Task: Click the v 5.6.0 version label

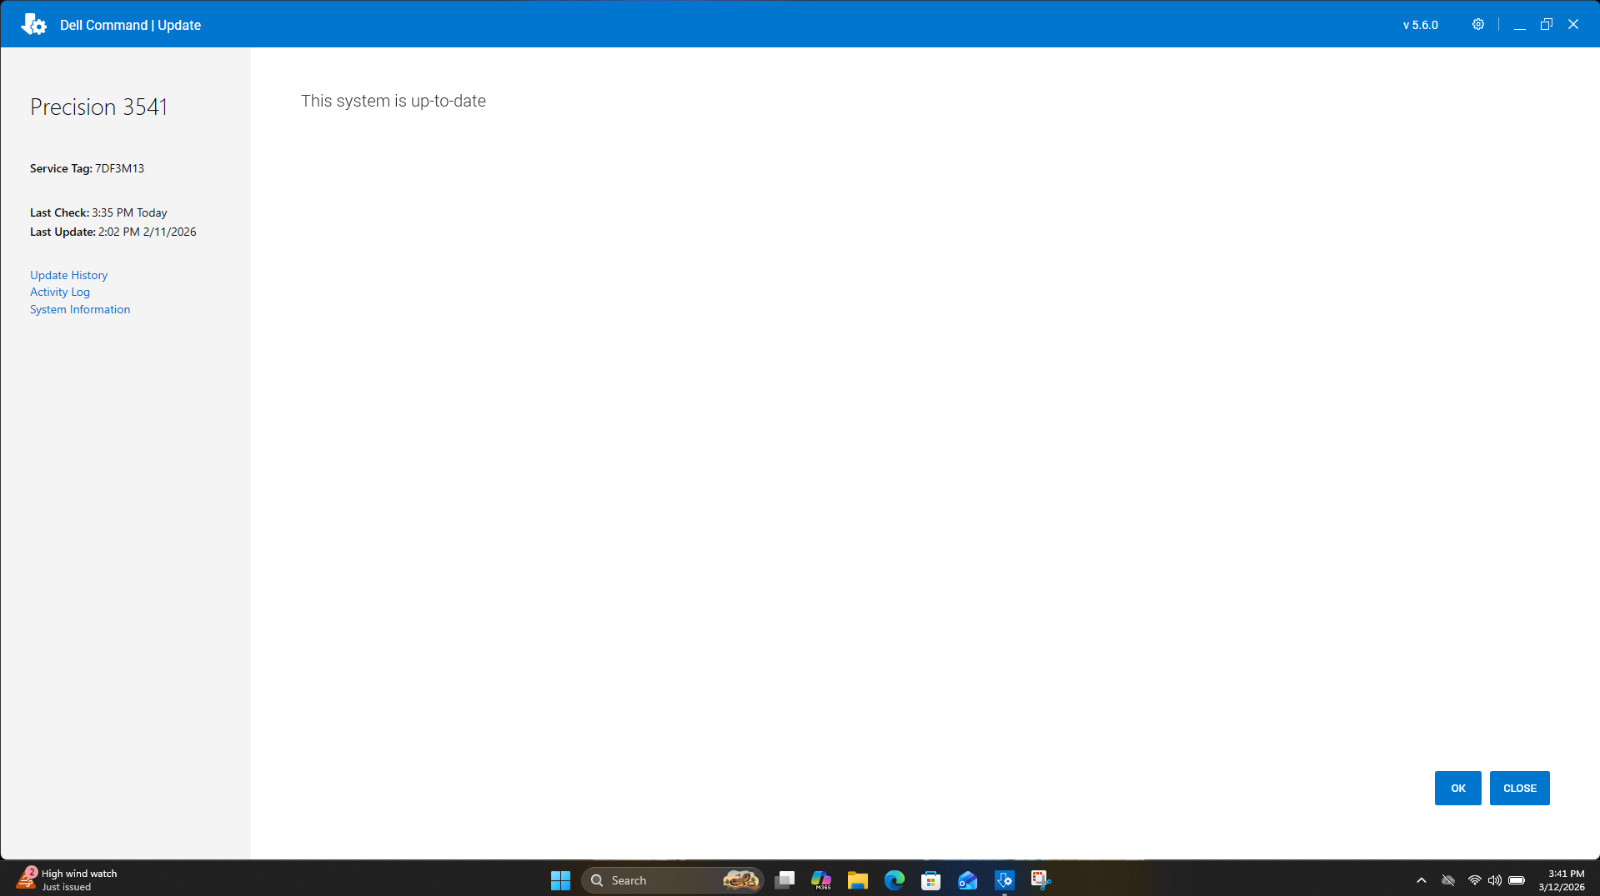Action: [x=1420, y=25]
